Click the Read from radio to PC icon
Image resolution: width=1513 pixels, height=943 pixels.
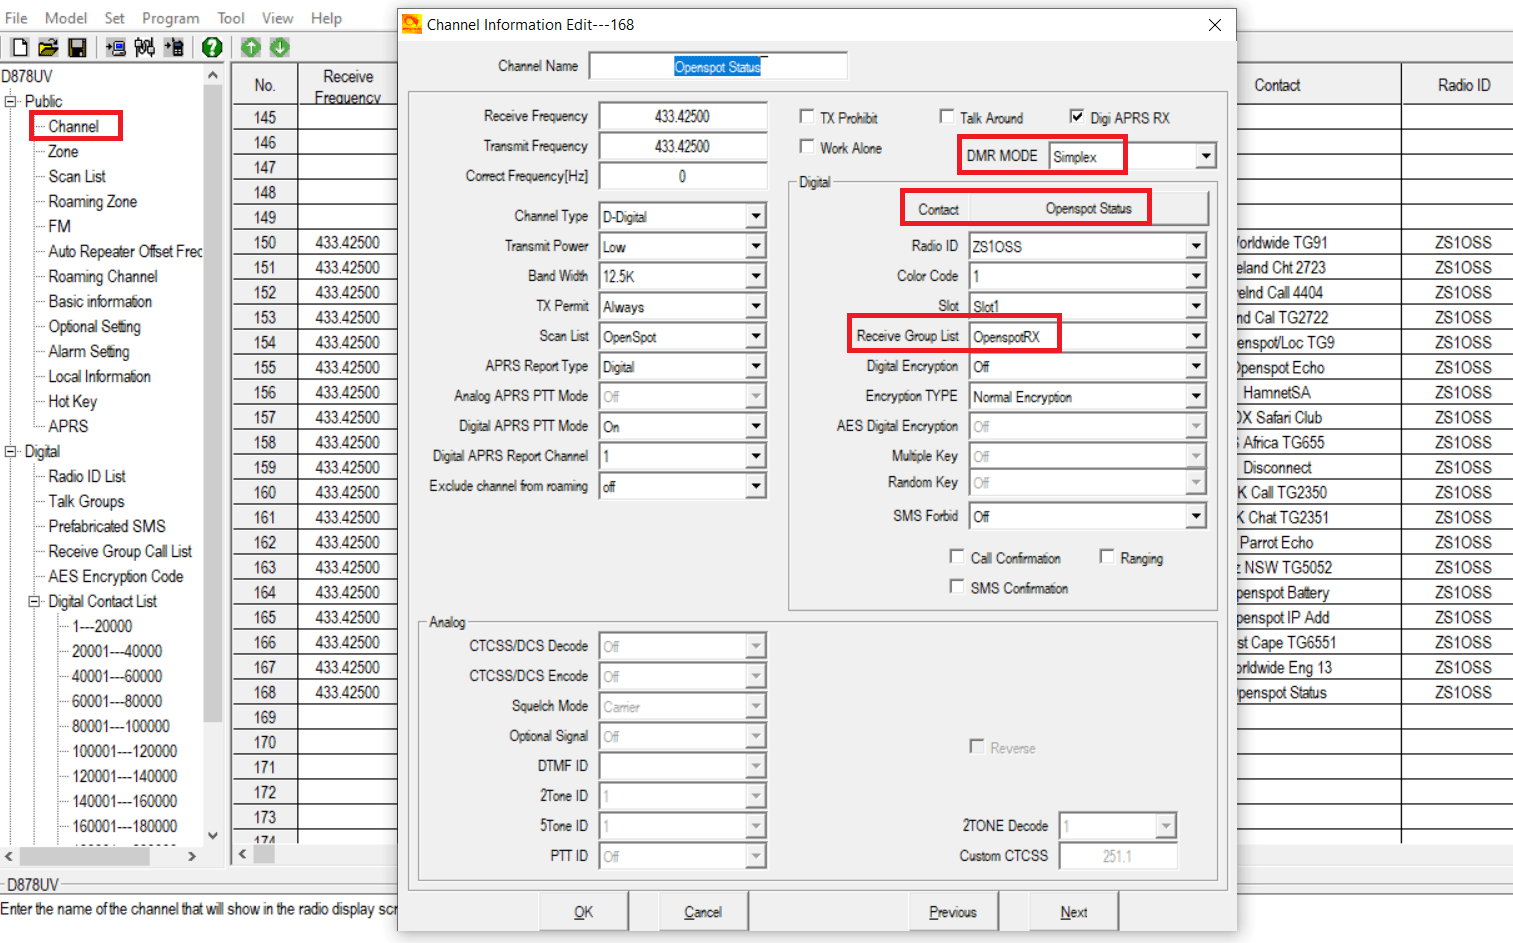click(116, 47)
